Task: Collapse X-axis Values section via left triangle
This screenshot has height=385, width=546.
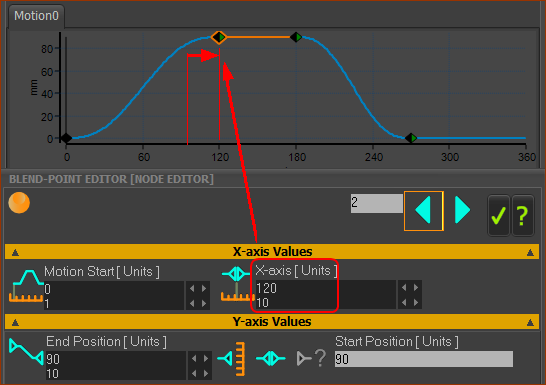Action: click(15, 252)
